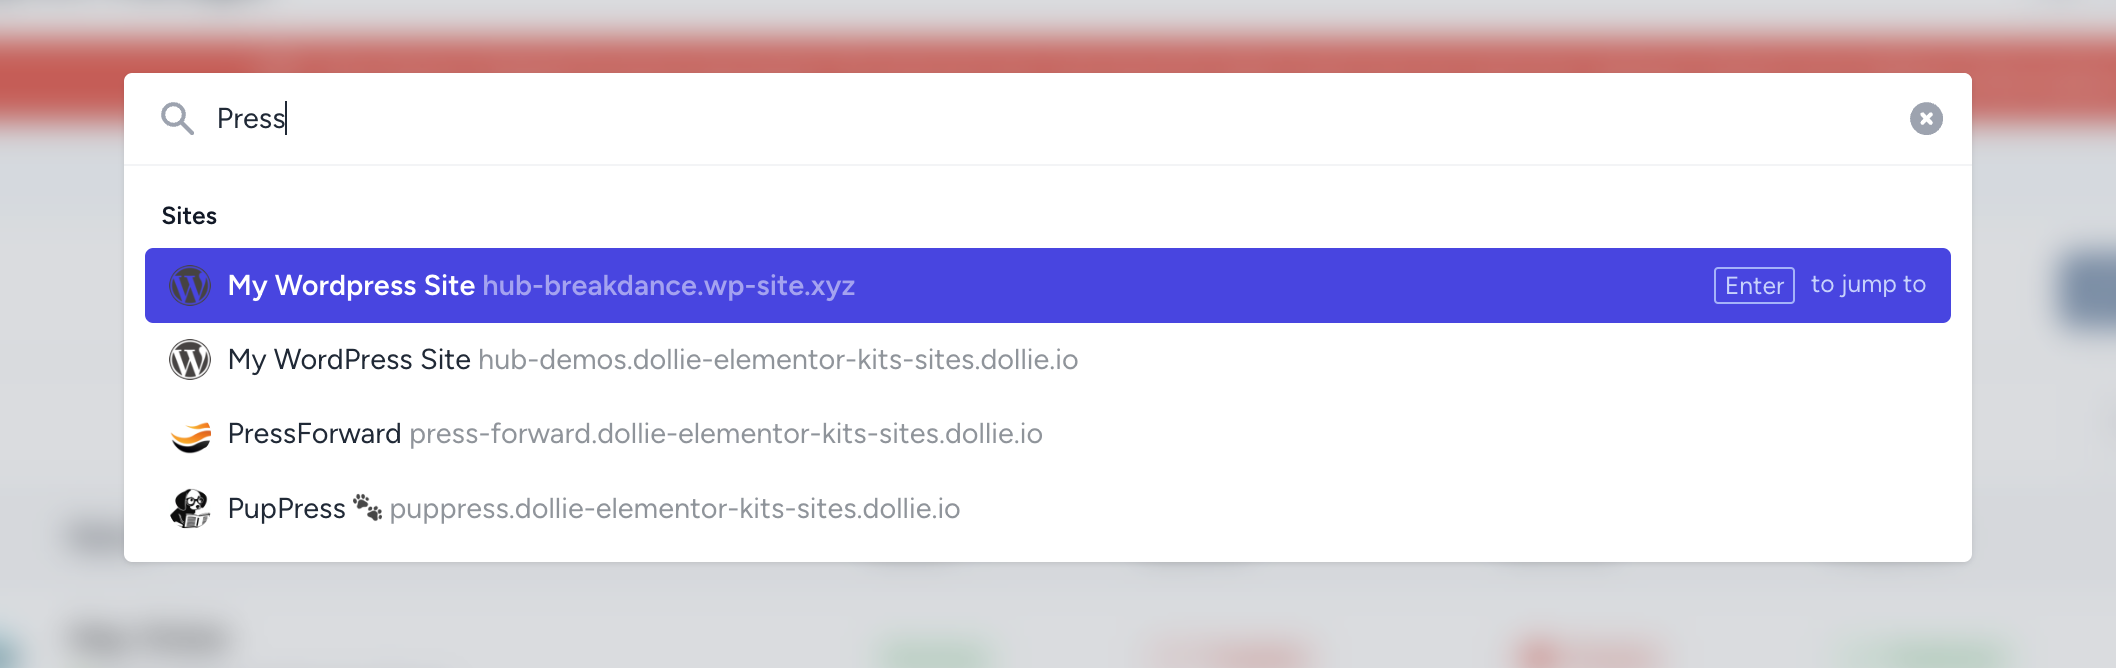Click the press-forward.dollie-elementor-kits-sites.dollie.io URL
Viewport: 2116px width, 668px height.
[x=726, y=434]
